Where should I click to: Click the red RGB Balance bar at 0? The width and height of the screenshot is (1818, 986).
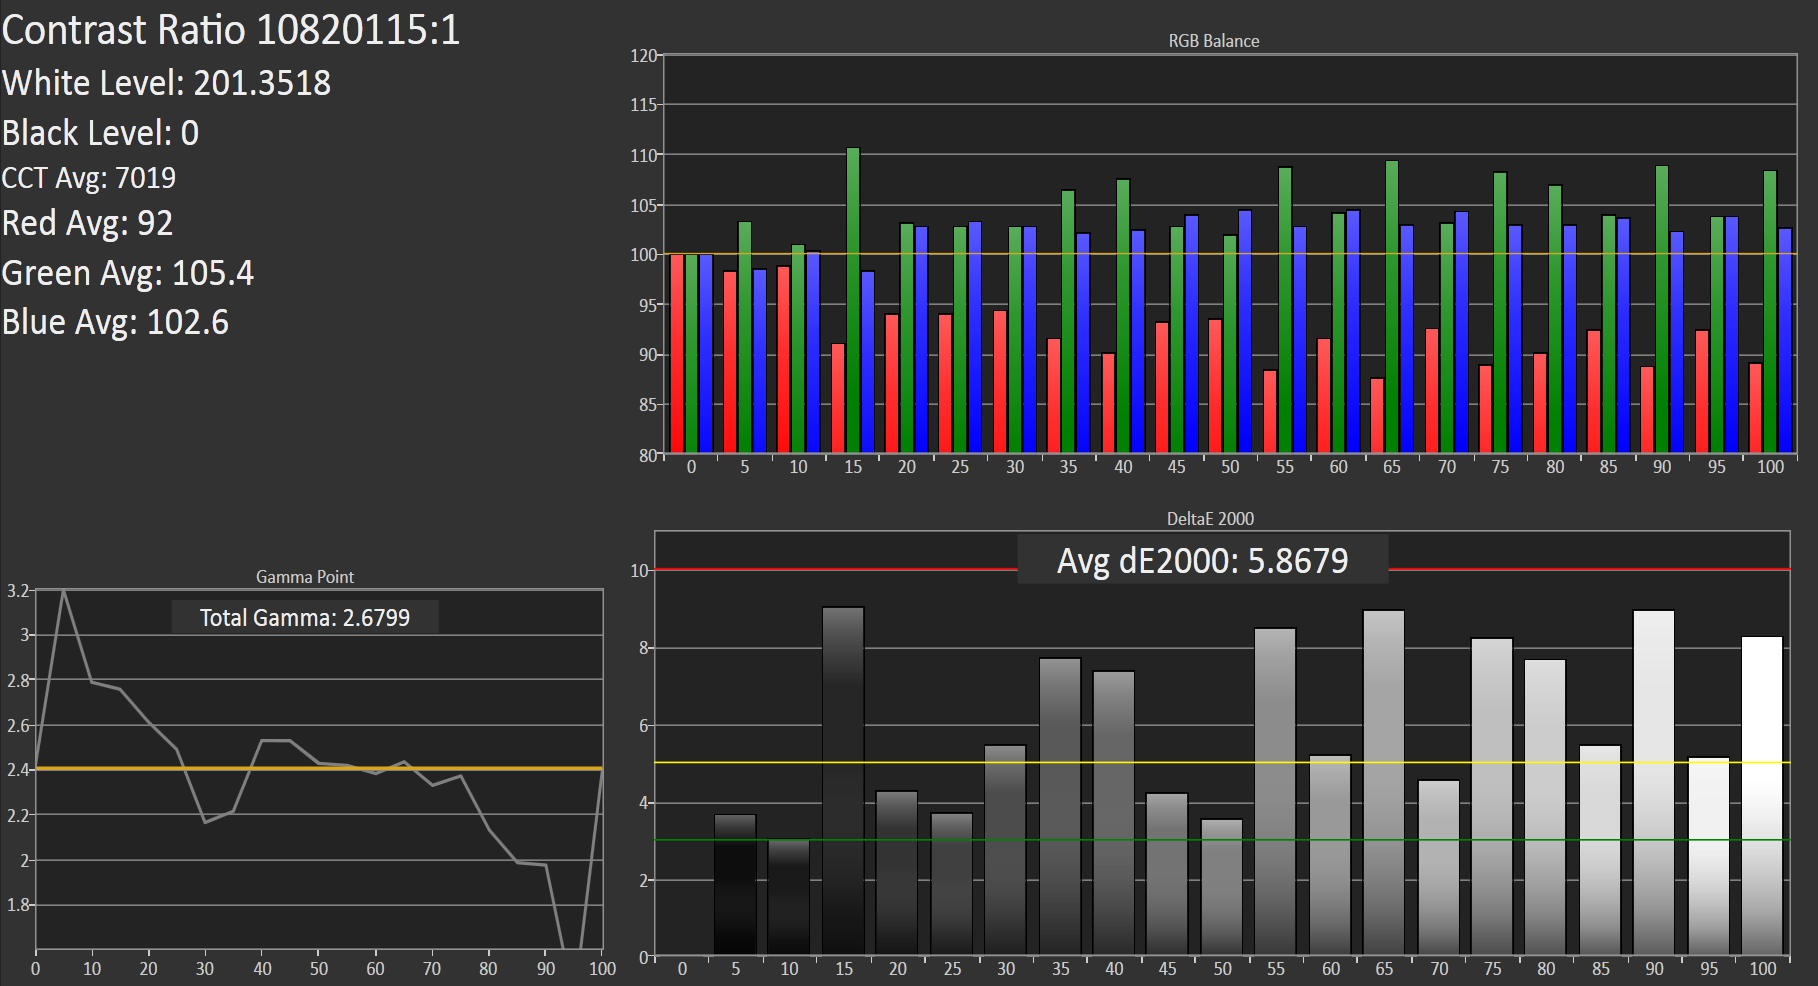(x=677, y=353)
